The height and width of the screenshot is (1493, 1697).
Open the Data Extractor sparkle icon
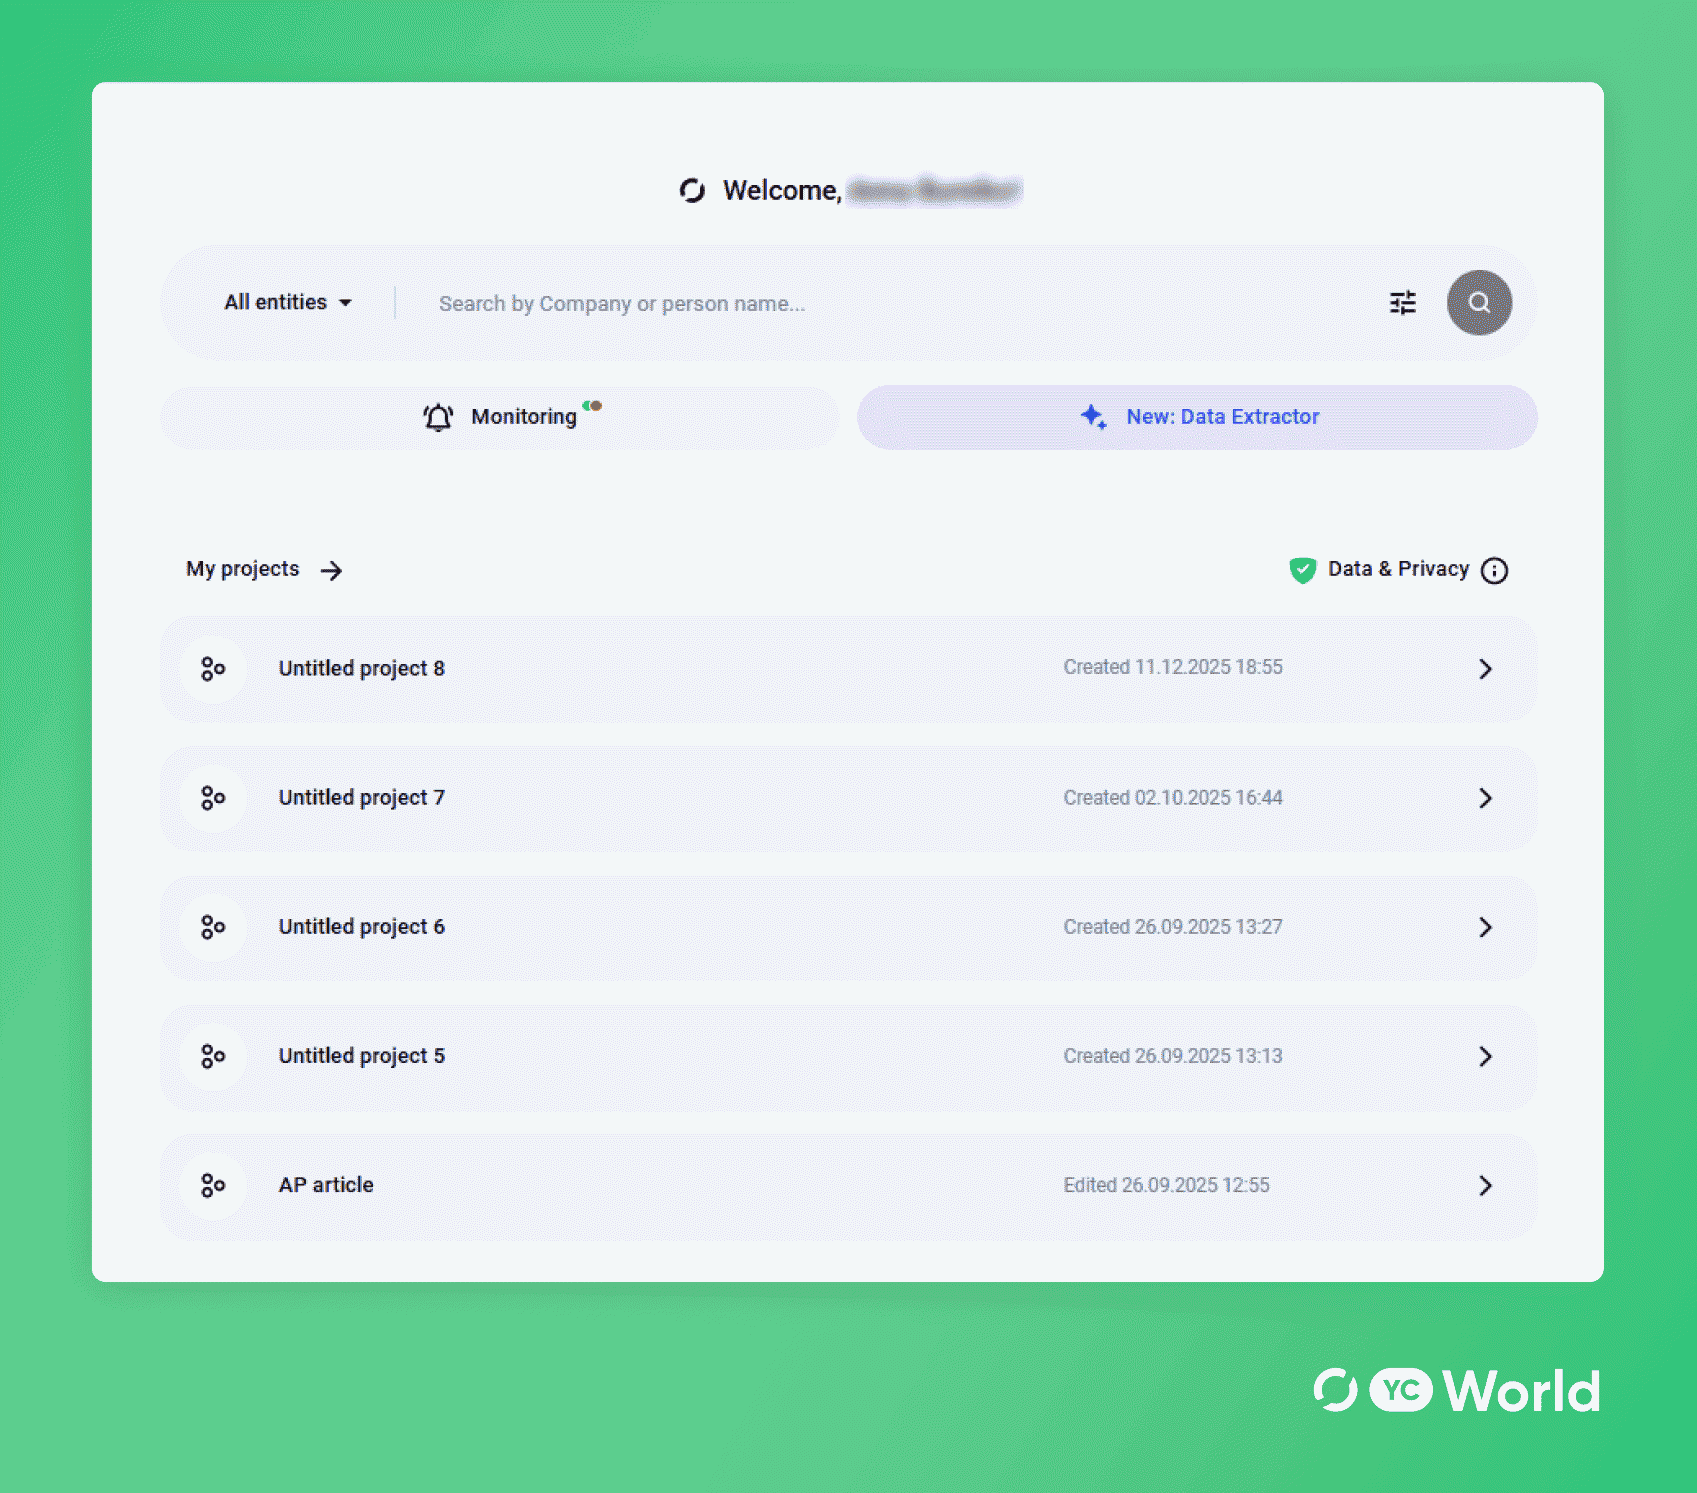click(x=1093, y=417)
